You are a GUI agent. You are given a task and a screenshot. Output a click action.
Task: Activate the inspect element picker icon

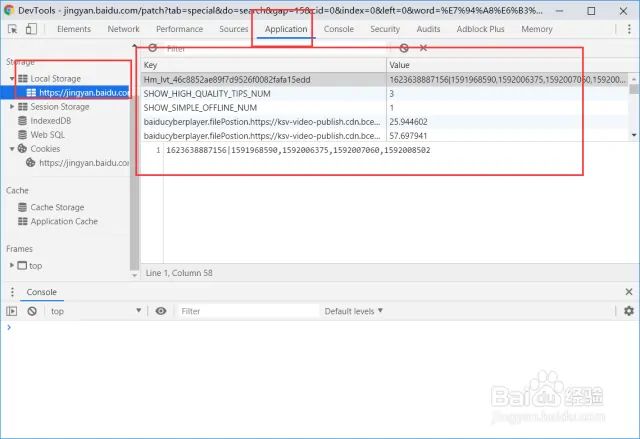(x=13, y=29)
